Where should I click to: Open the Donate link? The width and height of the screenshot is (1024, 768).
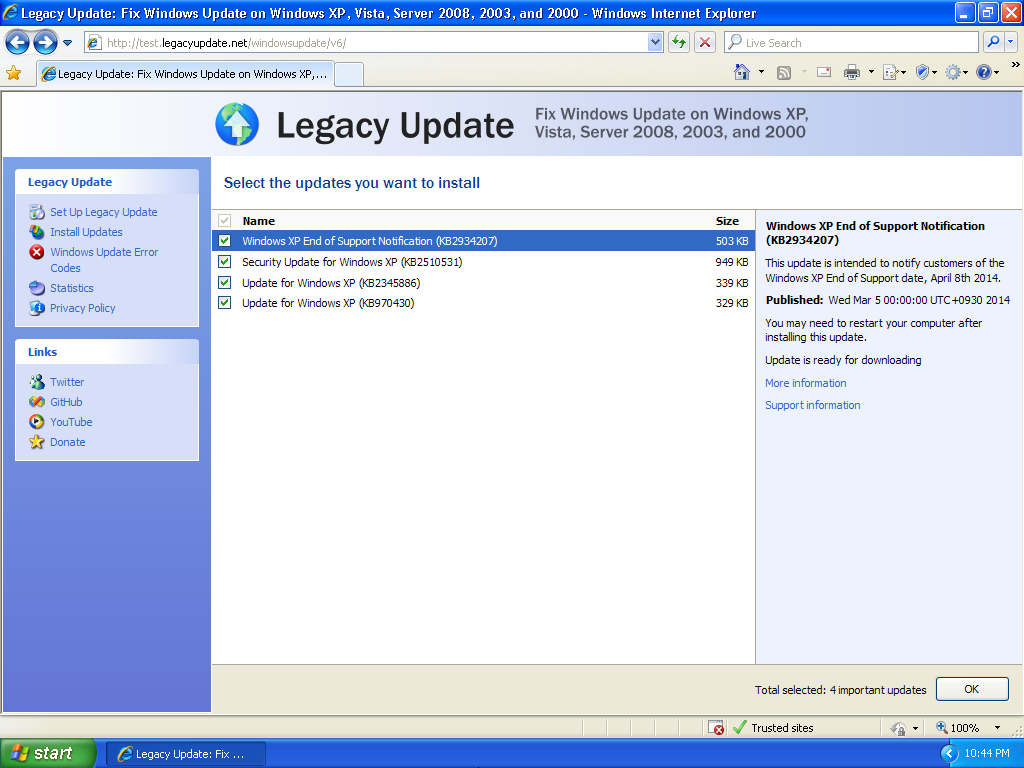click(x=68, y=442)
